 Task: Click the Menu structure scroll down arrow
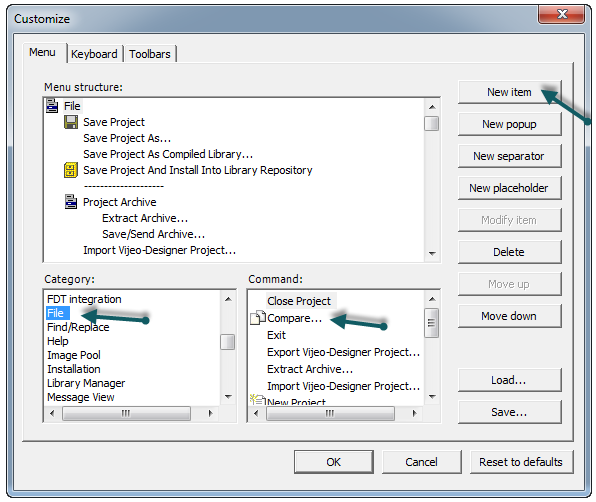432,253
